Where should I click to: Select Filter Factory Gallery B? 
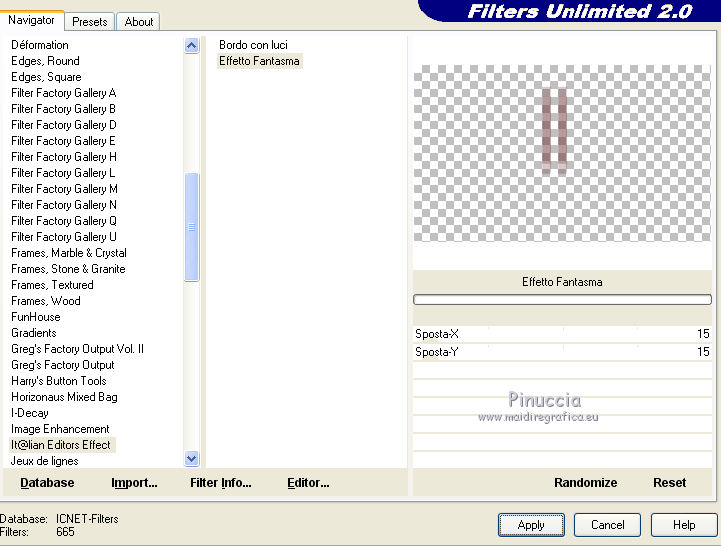(x=63, y=109)
